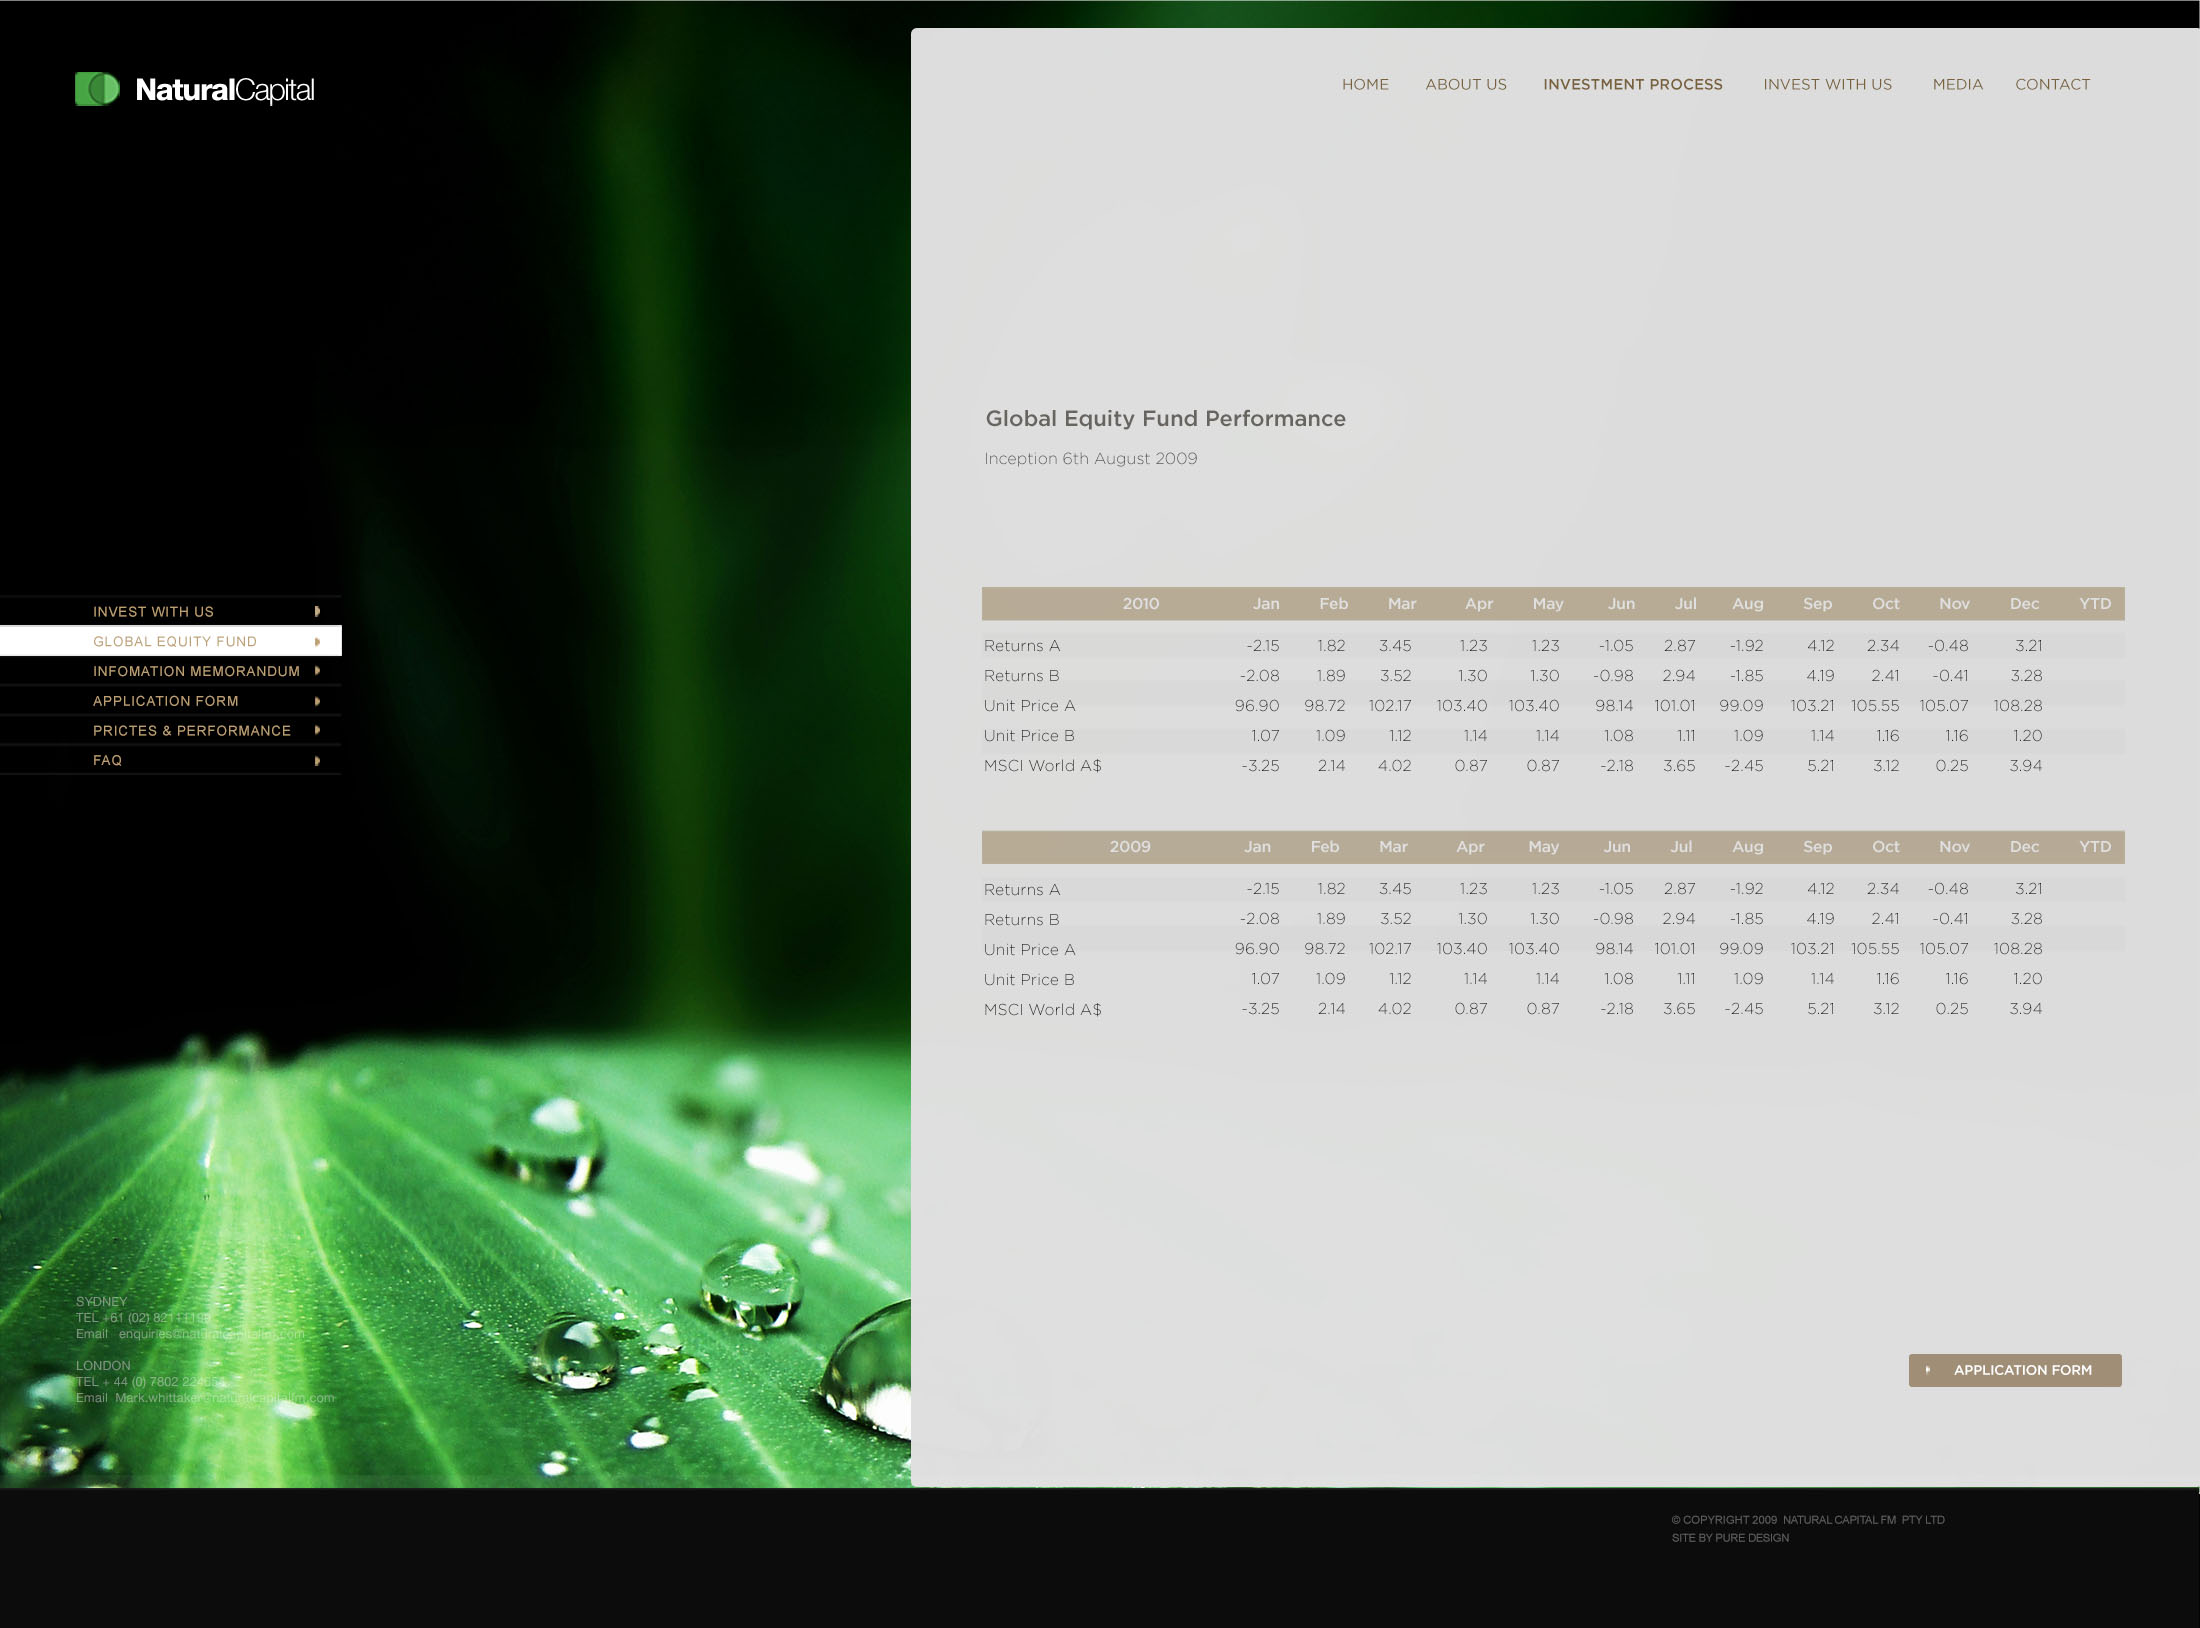Click the arrow icon on Application Form button
The height and width of the screenshot is (1628, 2200).
pos(1927,1370)
